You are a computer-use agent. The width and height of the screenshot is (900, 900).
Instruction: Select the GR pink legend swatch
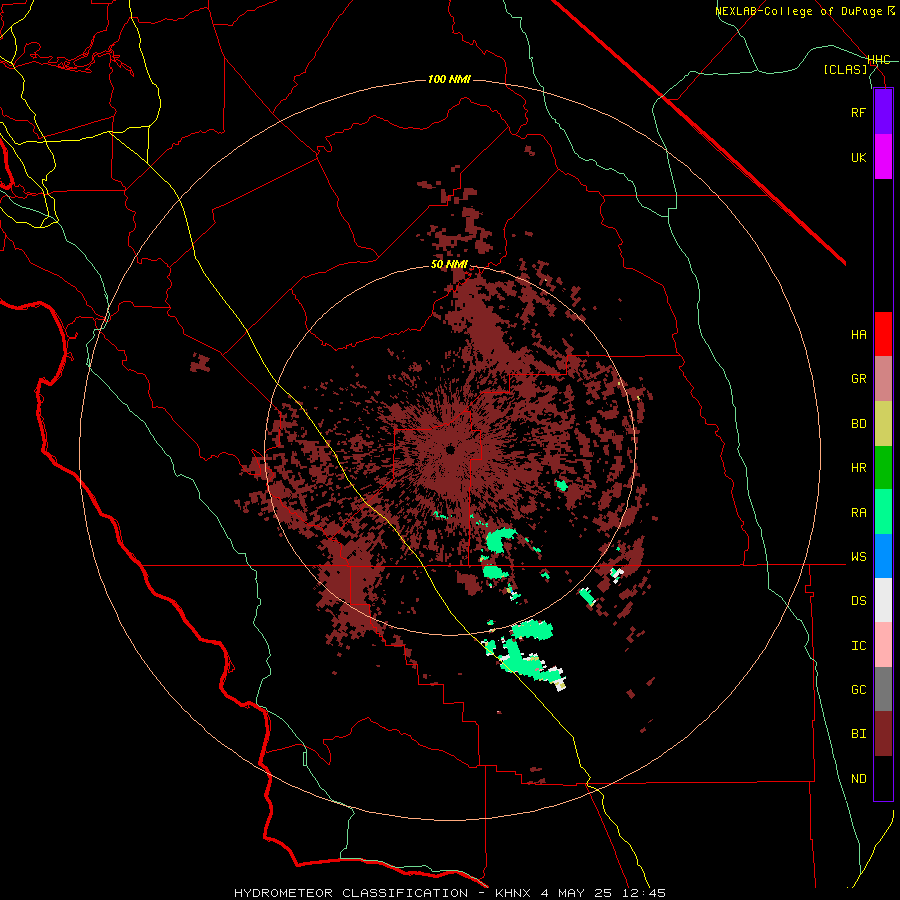883,379
